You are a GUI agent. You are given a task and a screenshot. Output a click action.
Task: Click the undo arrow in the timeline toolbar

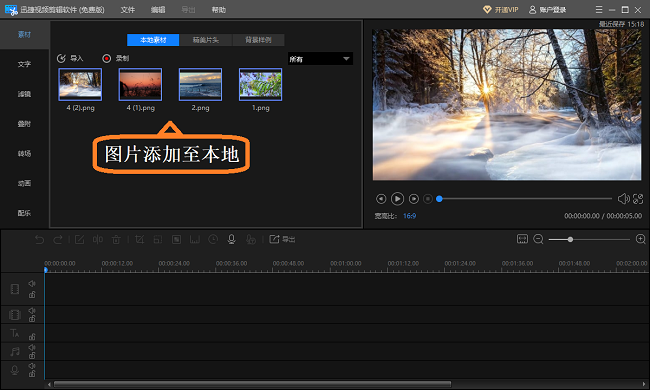39,240
